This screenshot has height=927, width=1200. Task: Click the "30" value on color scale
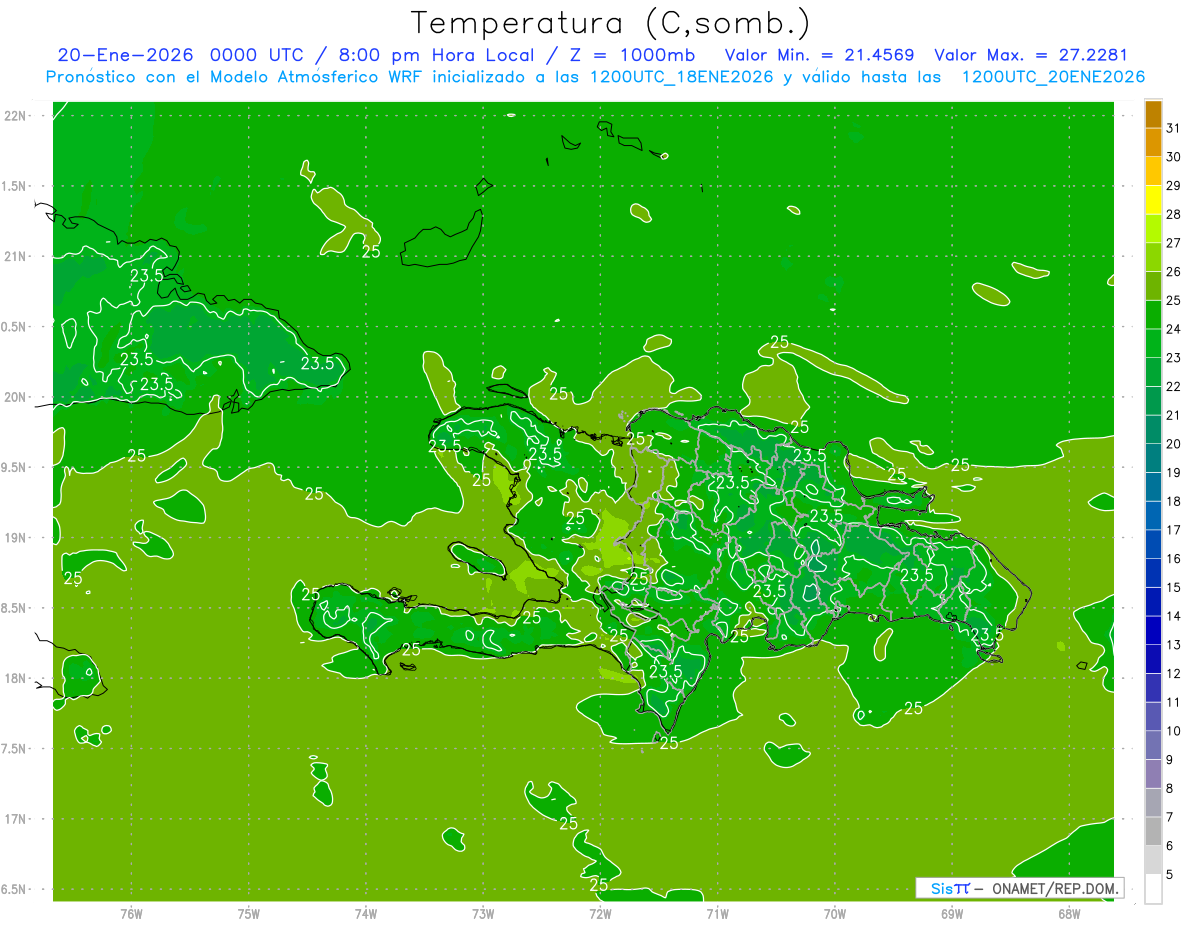[x=1174, y=157]
